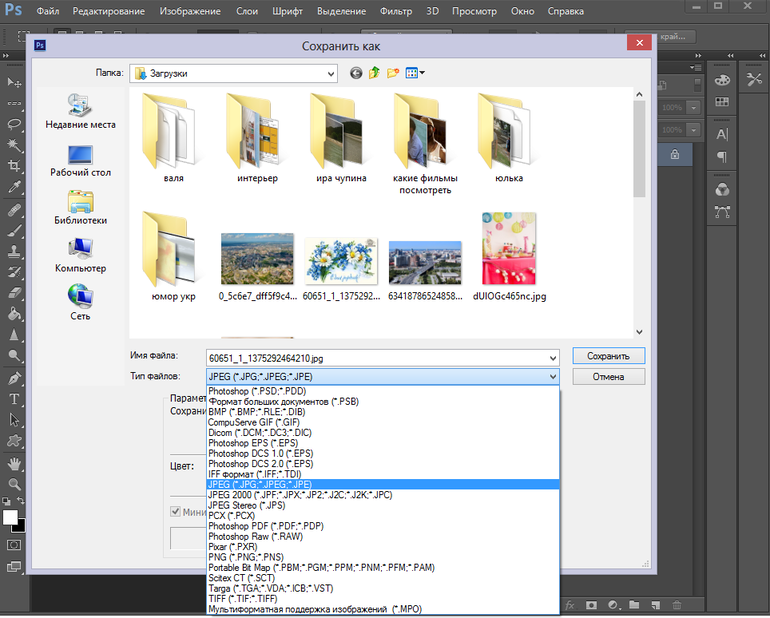Toggle the Миниатюра checkbox
This screenshot has height=618, width=770.
coord(176,512)
